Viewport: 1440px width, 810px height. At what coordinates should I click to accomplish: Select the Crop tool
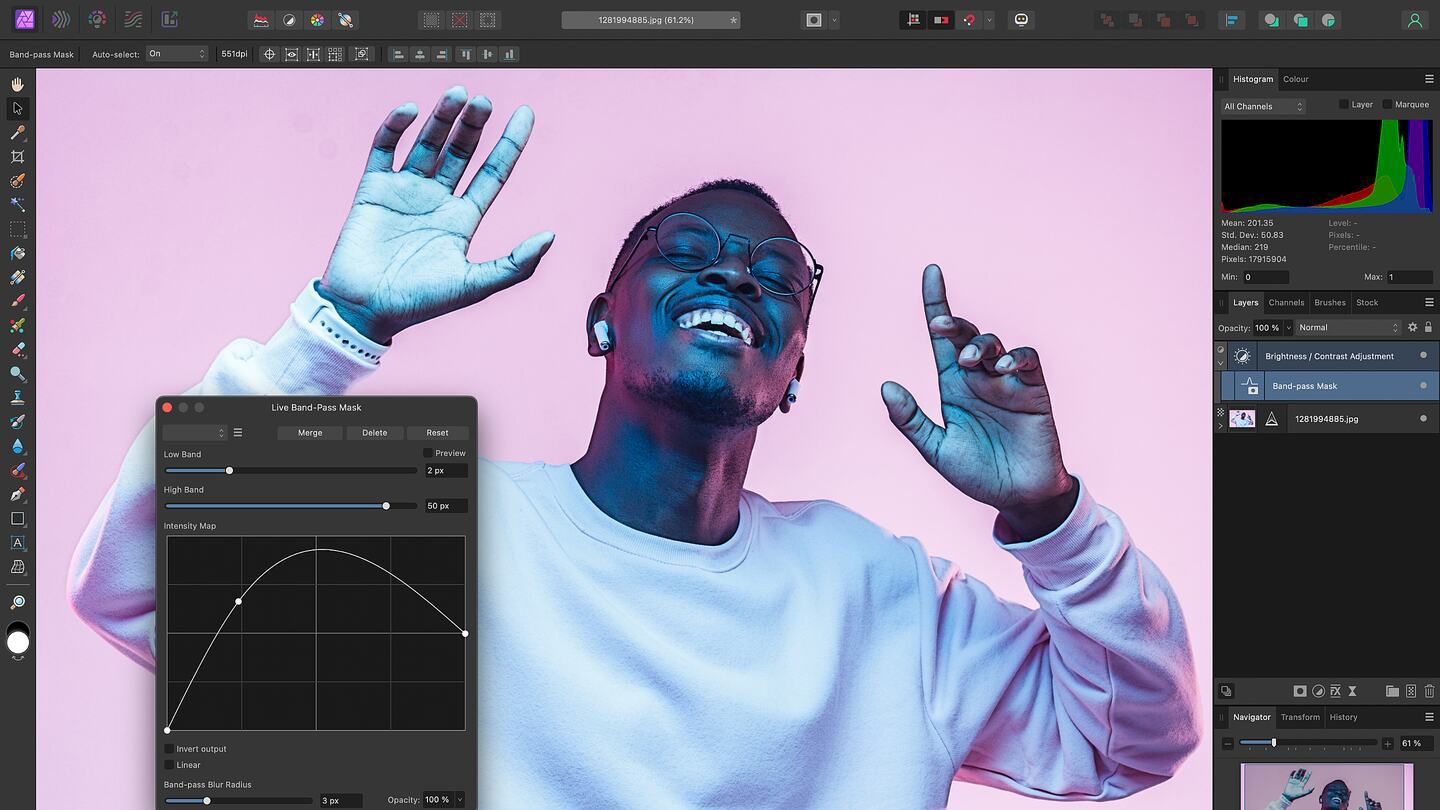coord(17,156)
